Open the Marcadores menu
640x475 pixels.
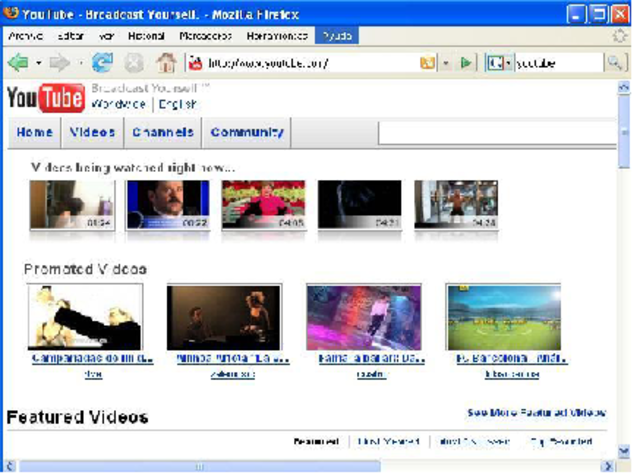click(x=205, y=36)
